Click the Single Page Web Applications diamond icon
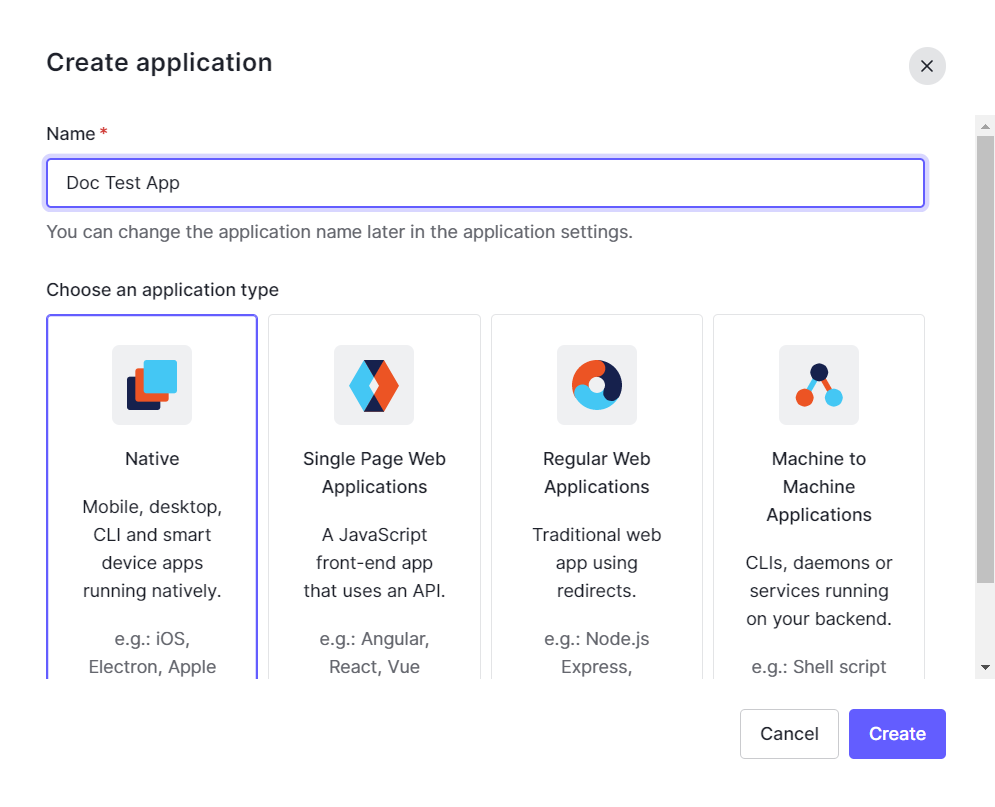 374,385
